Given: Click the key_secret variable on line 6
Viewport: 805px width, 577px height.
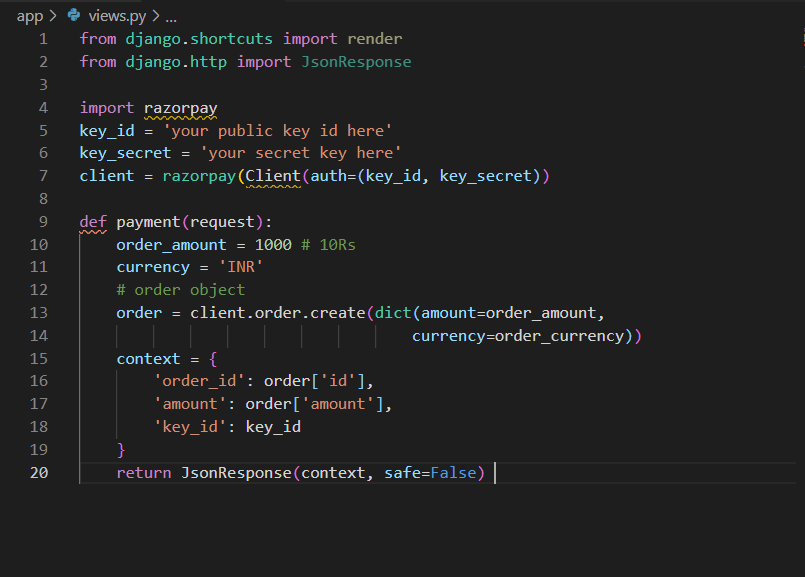Looking at the screenshot, I should tap(125, 152).
